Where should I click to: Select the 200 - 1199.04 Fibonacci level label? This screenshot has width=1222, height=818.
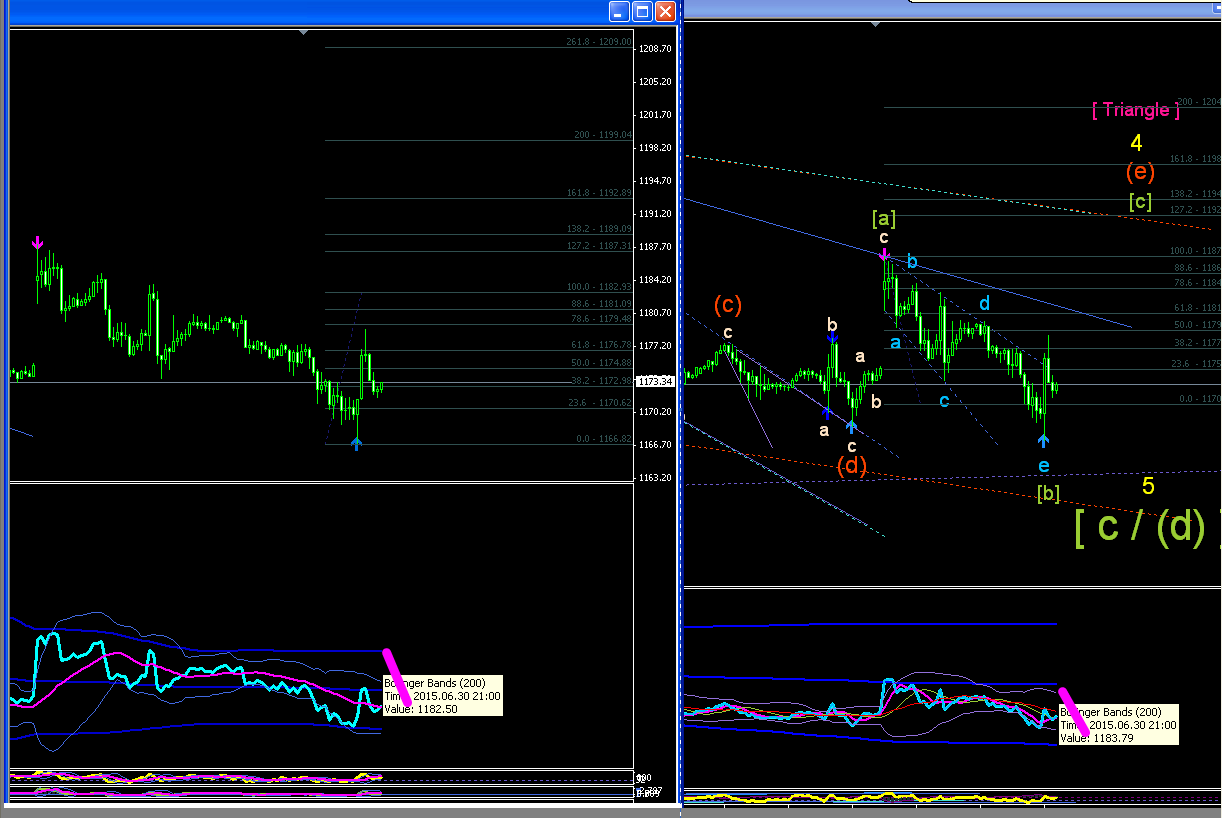coord(603,135)
